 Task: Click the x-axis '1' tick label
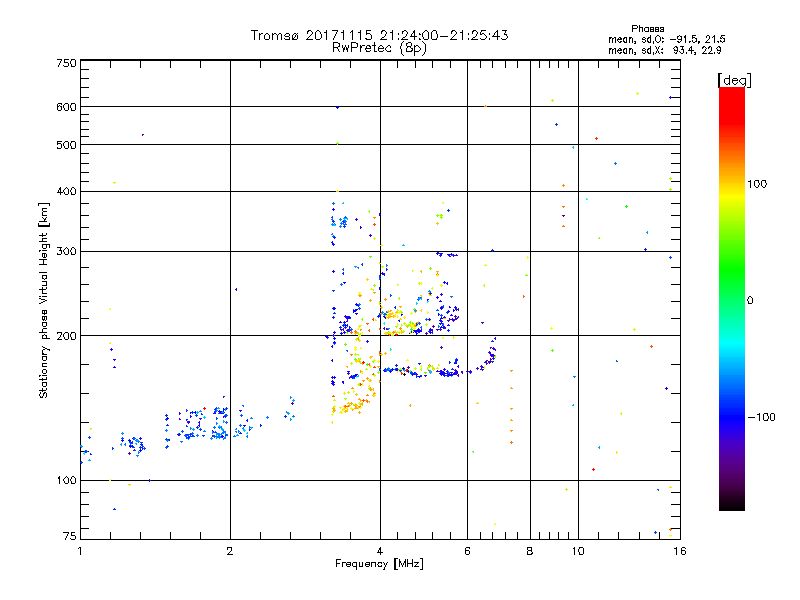(80, 551)
